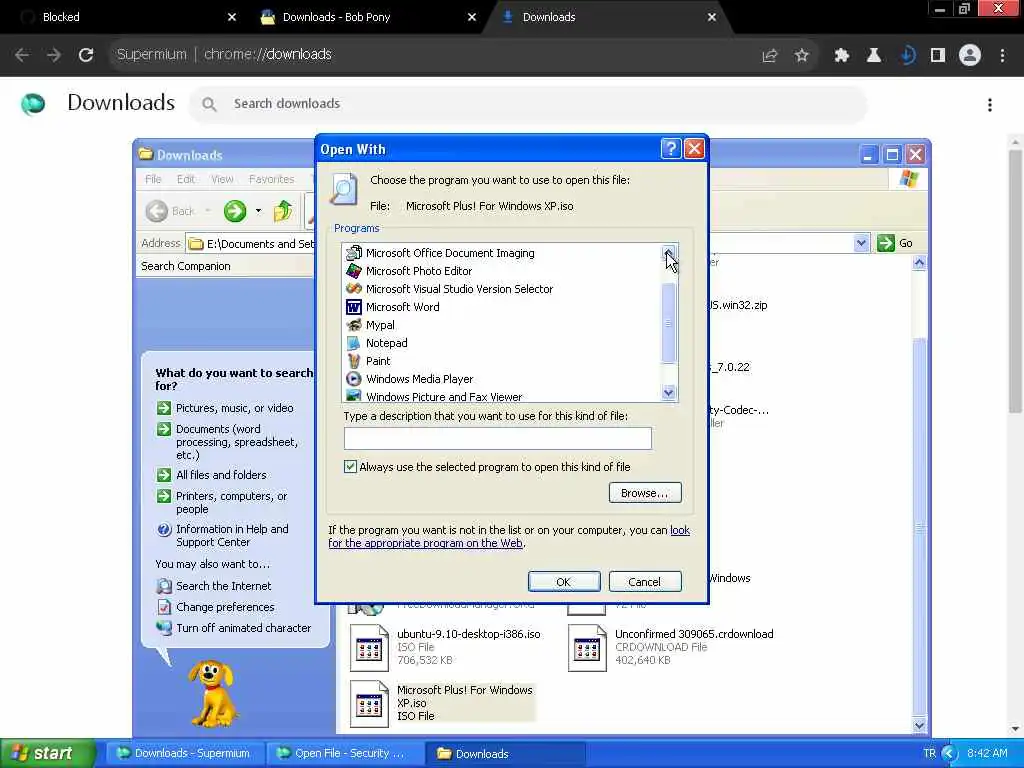Viewport: 1024px width, 768px height.
Task: Open the browser extensions puzzle icon
Action: tap(841, 56)
